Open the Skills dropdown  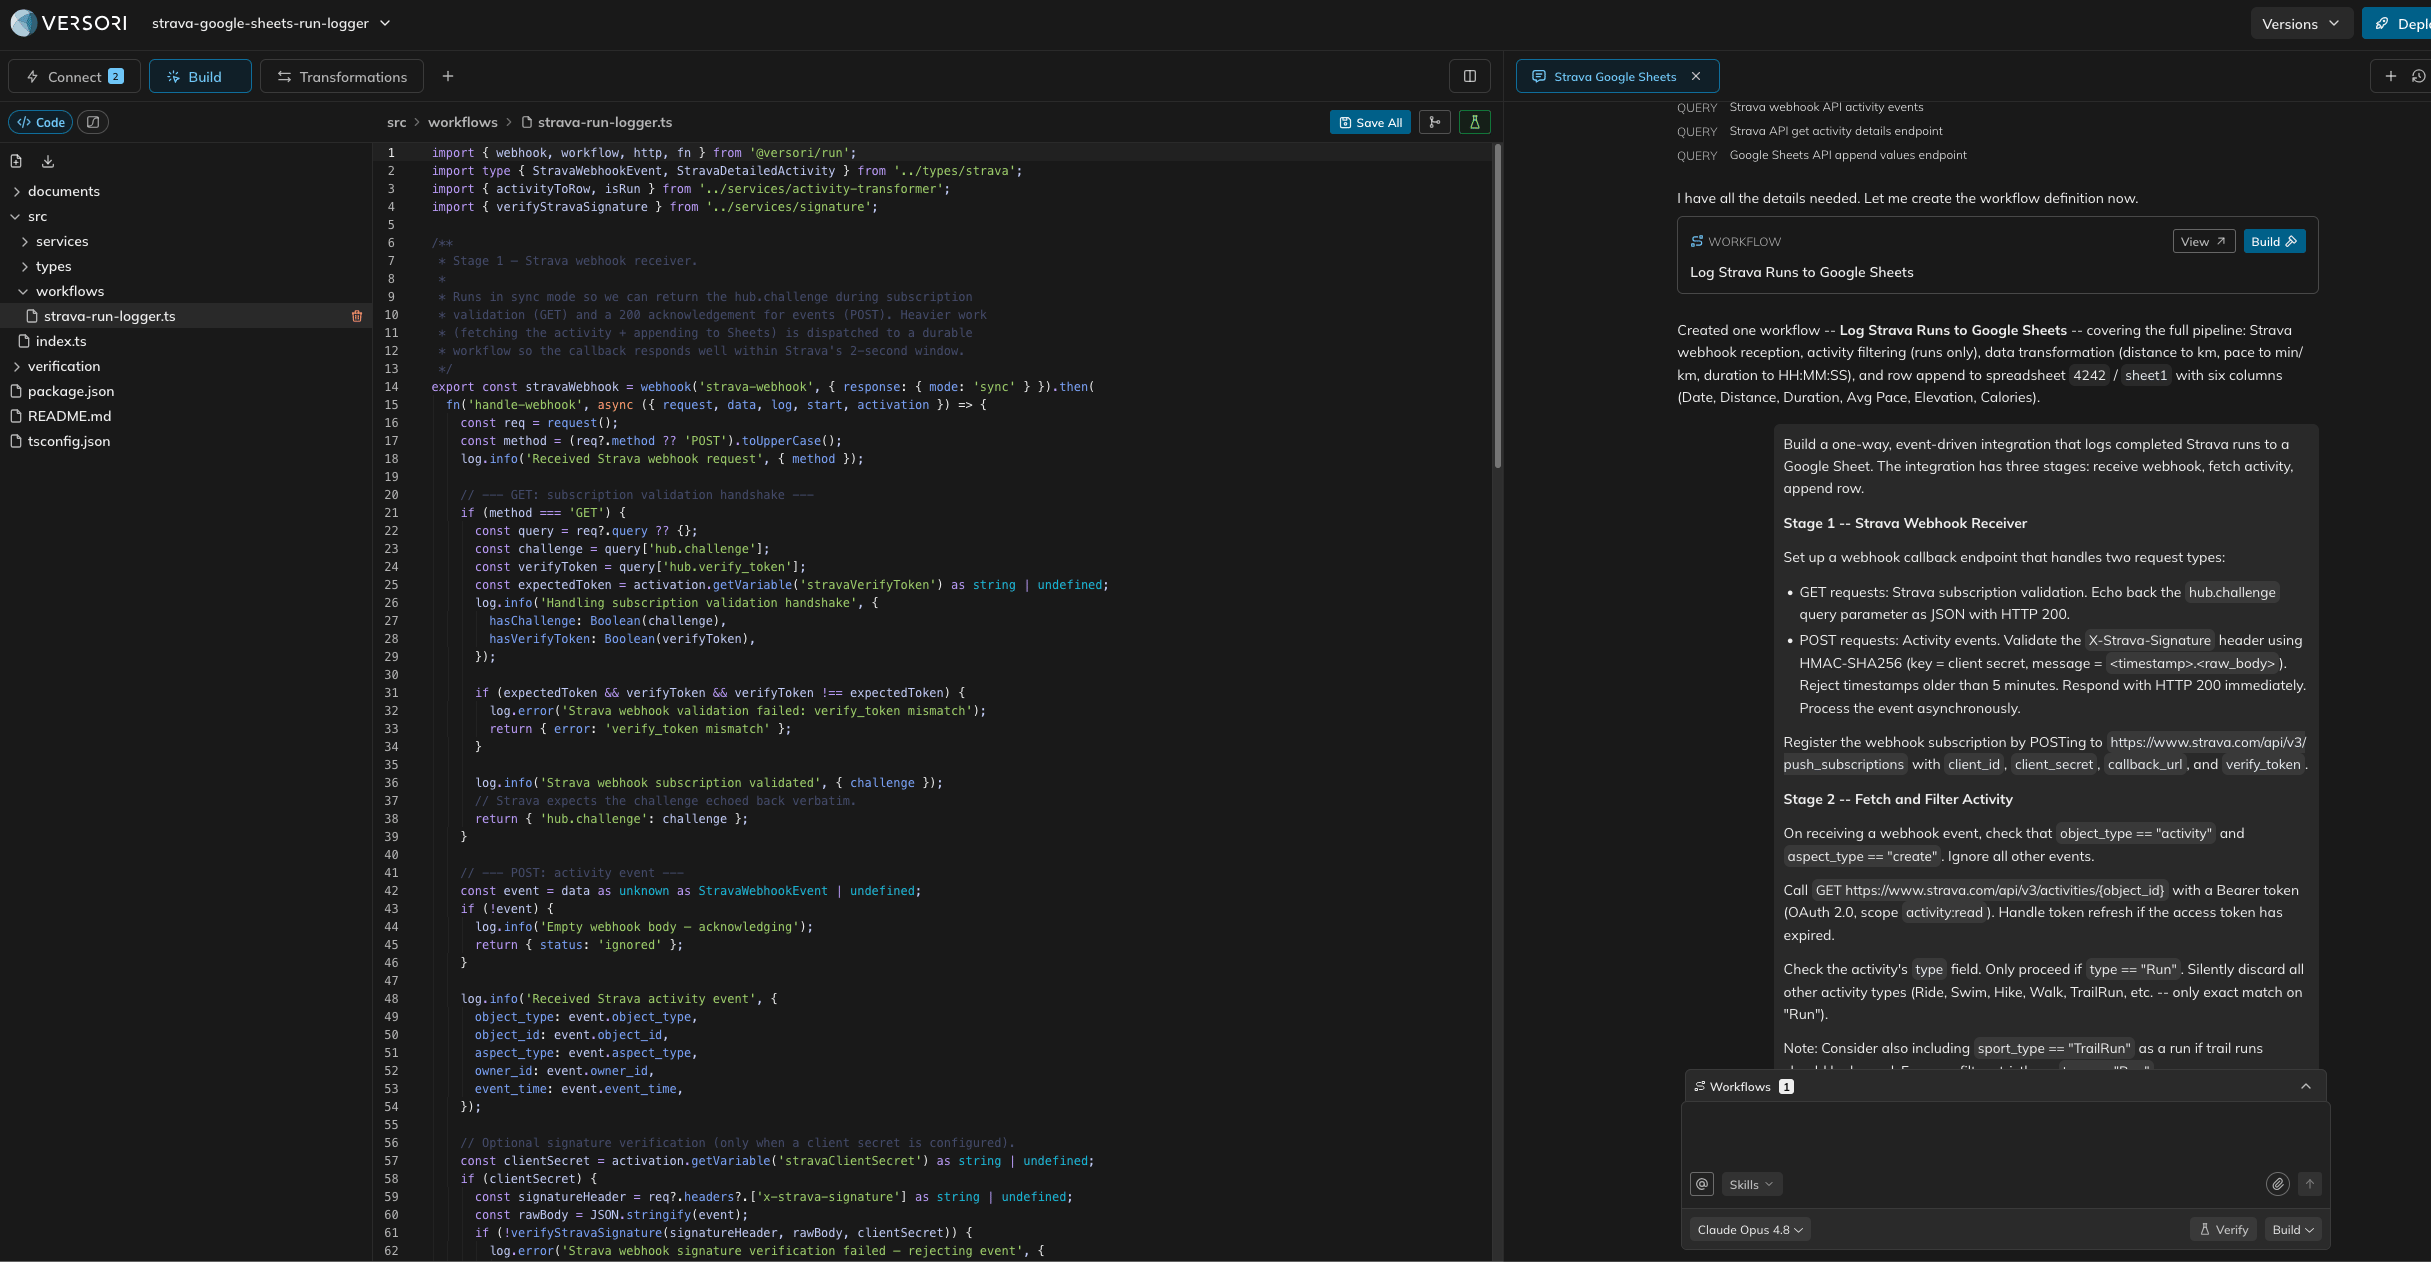coord(1751,1184)
